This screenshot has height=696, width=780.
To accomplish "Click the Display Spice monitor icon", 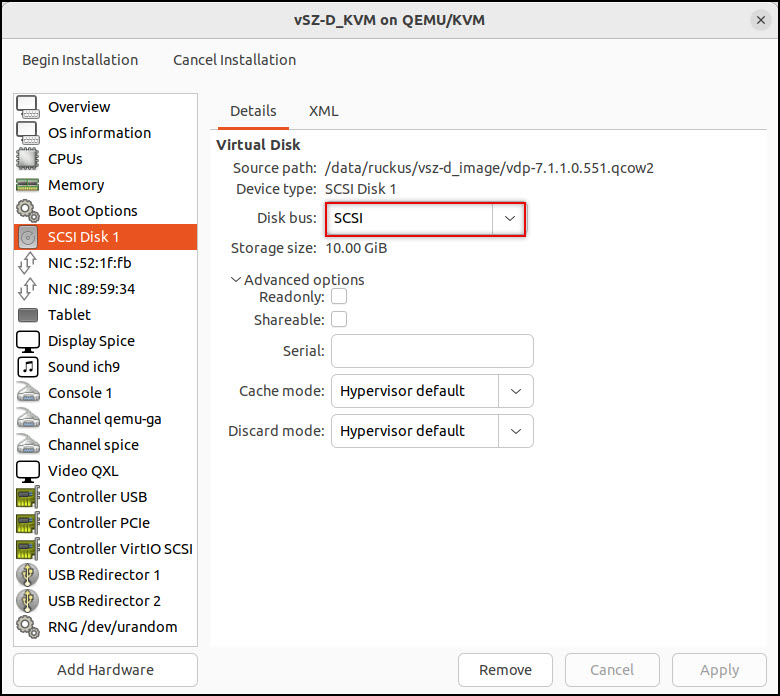I will [28, 341].
